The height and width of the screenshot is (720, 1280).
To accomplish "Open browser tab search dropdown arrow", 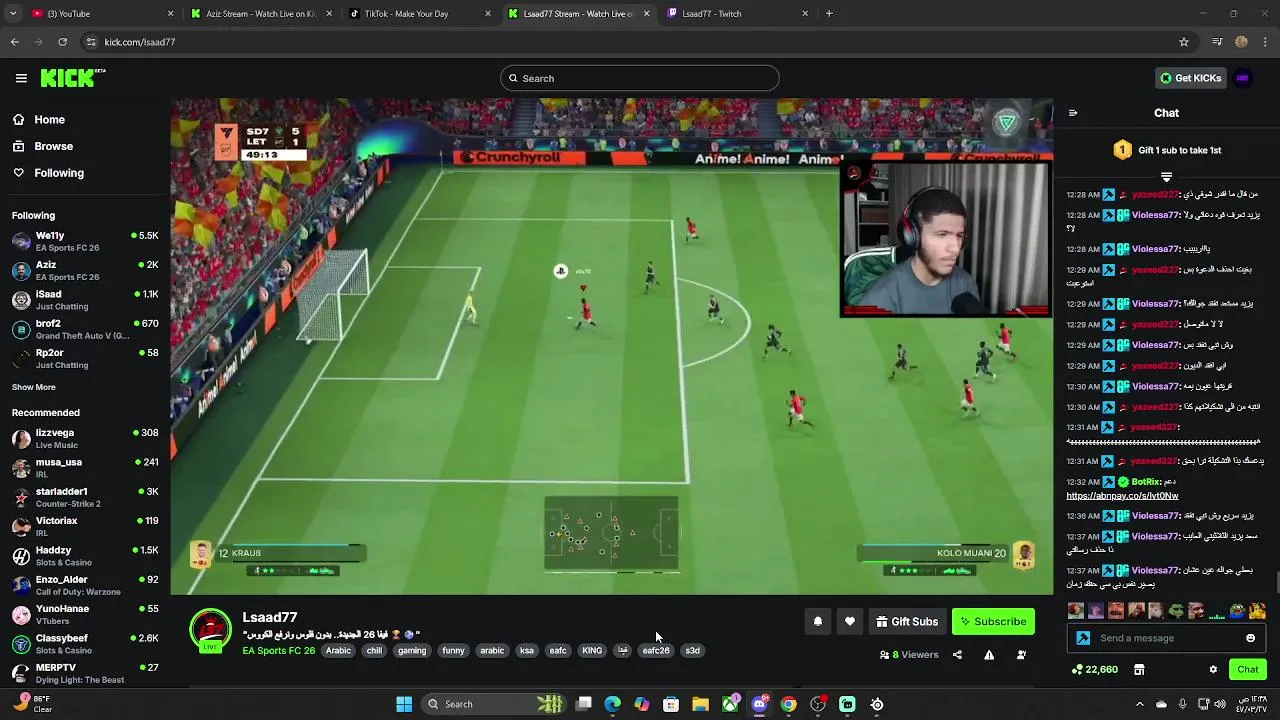I will click(11, 14).
